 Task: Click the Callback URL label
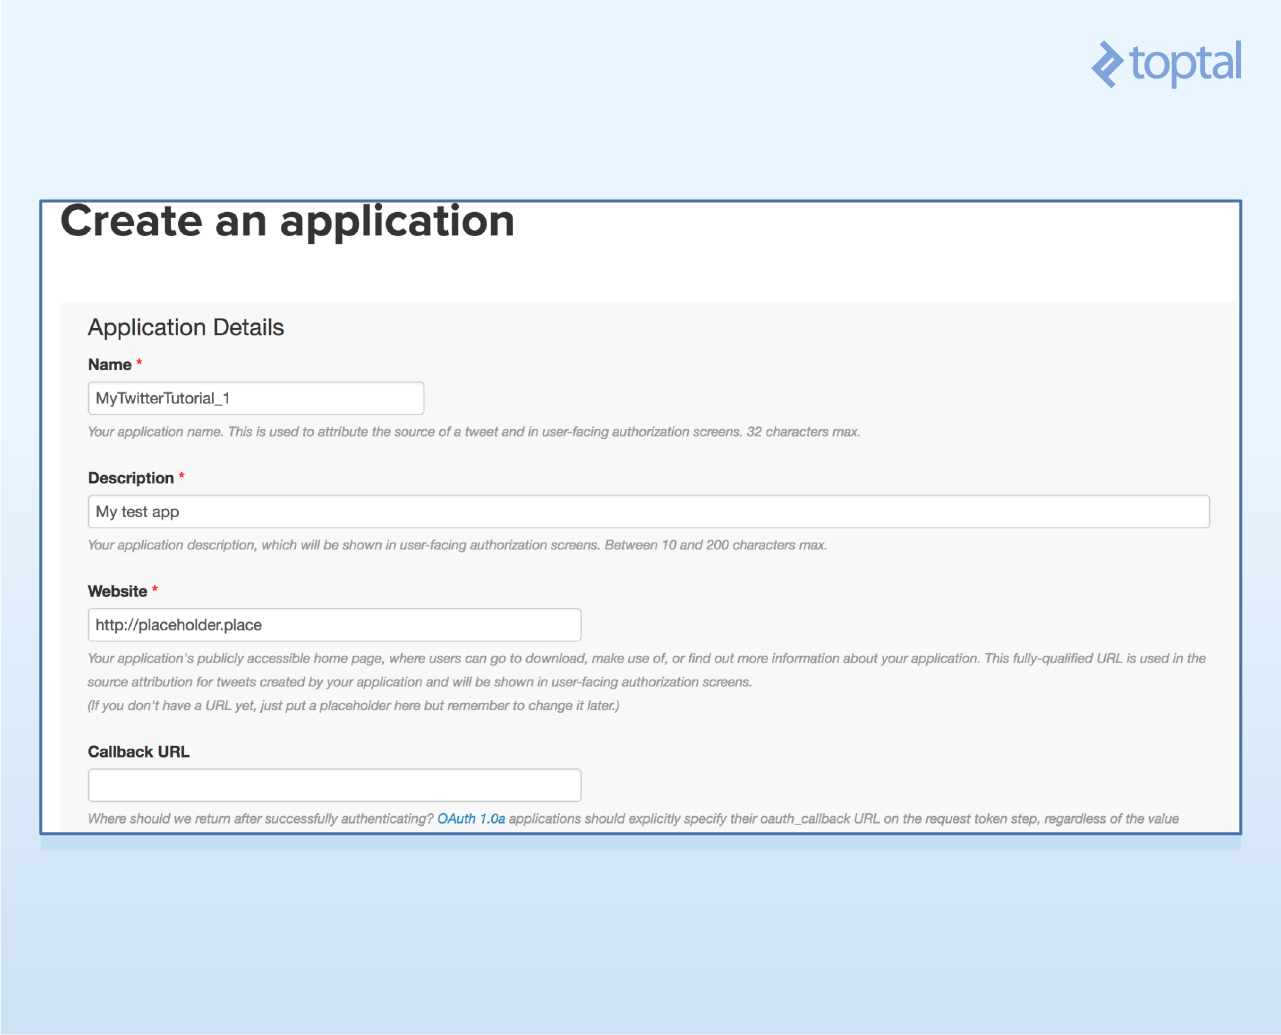click(x=138, y=751)
